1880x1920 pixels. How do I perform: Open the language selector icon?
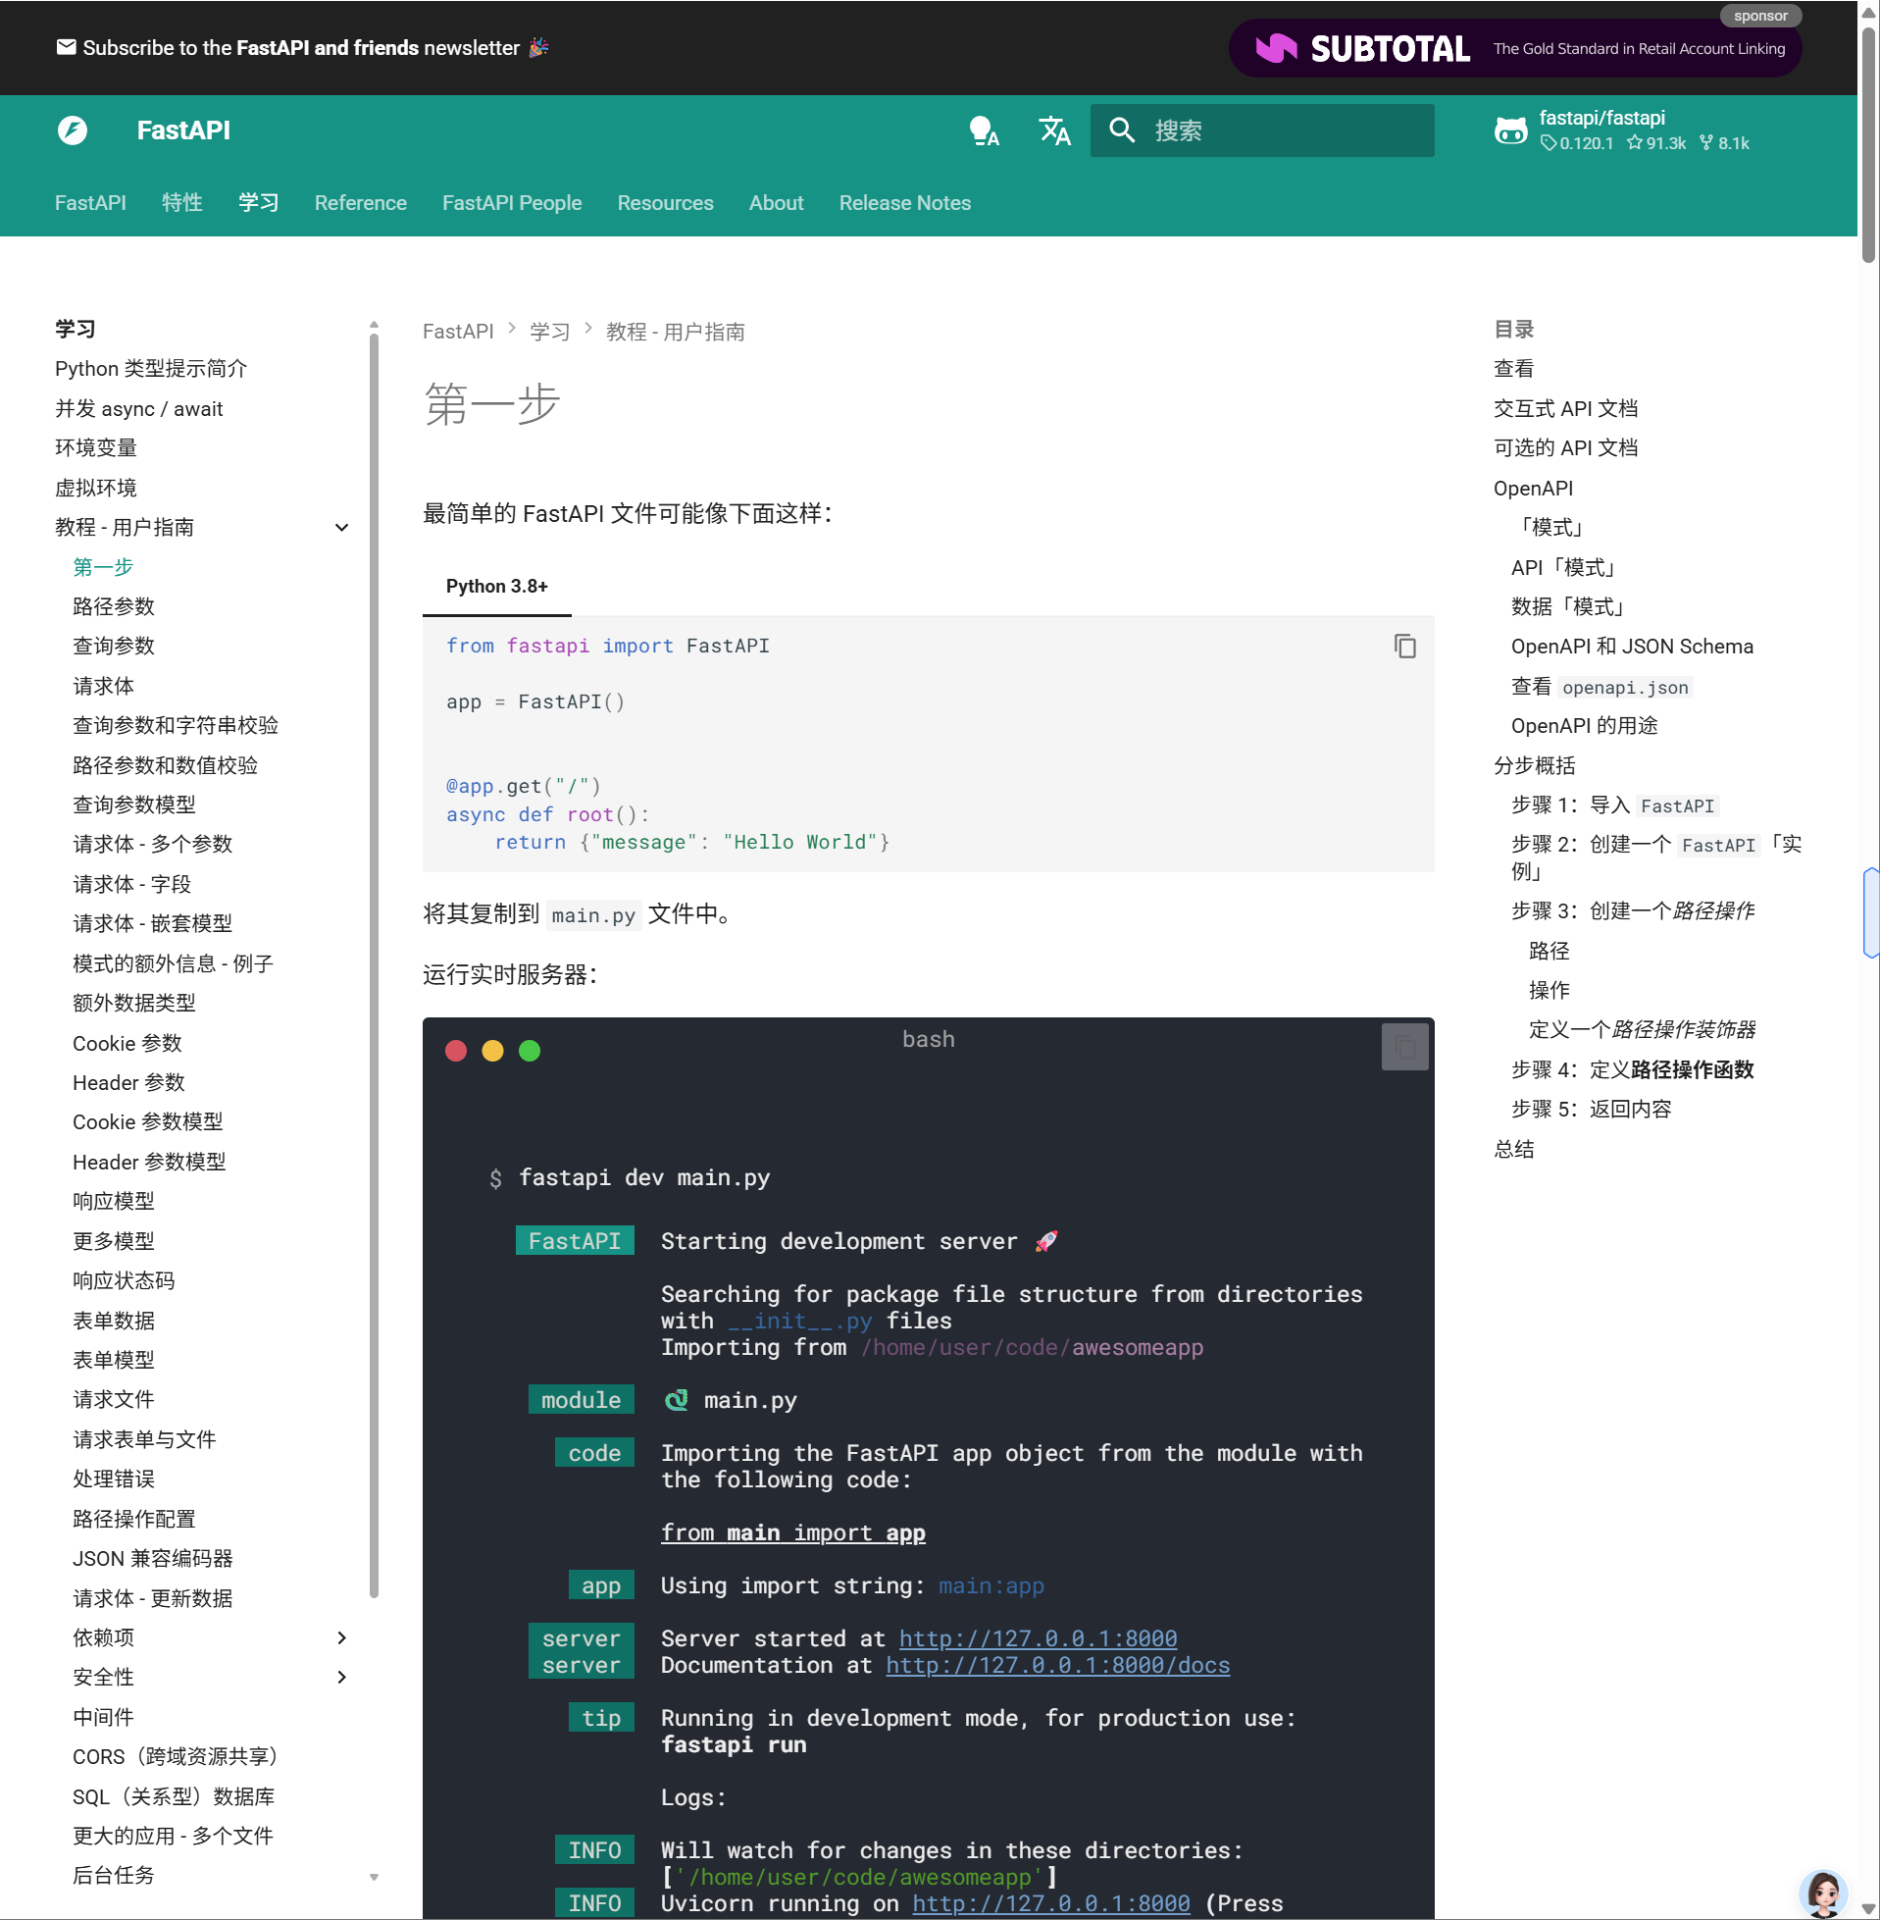1054,131
